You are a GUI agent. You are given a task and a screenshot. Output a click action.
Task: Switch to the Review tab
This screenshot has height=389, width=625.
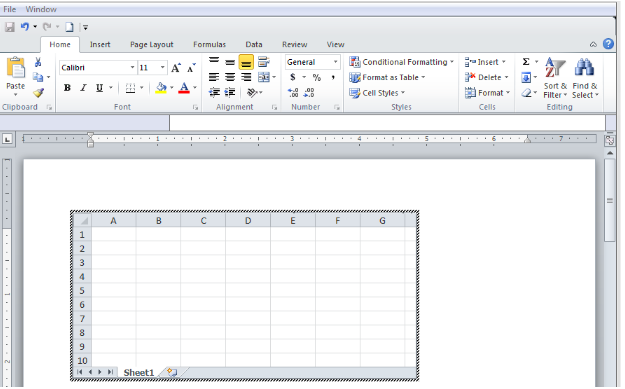pos(295,44)
